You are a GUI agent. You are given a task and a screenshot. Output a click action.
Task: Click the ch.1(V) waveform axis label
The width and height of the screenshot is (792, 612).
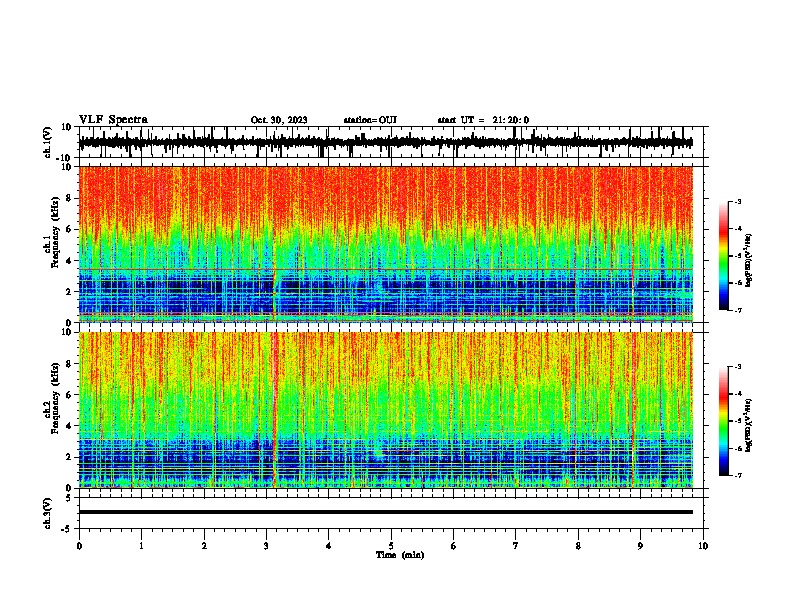48,142
